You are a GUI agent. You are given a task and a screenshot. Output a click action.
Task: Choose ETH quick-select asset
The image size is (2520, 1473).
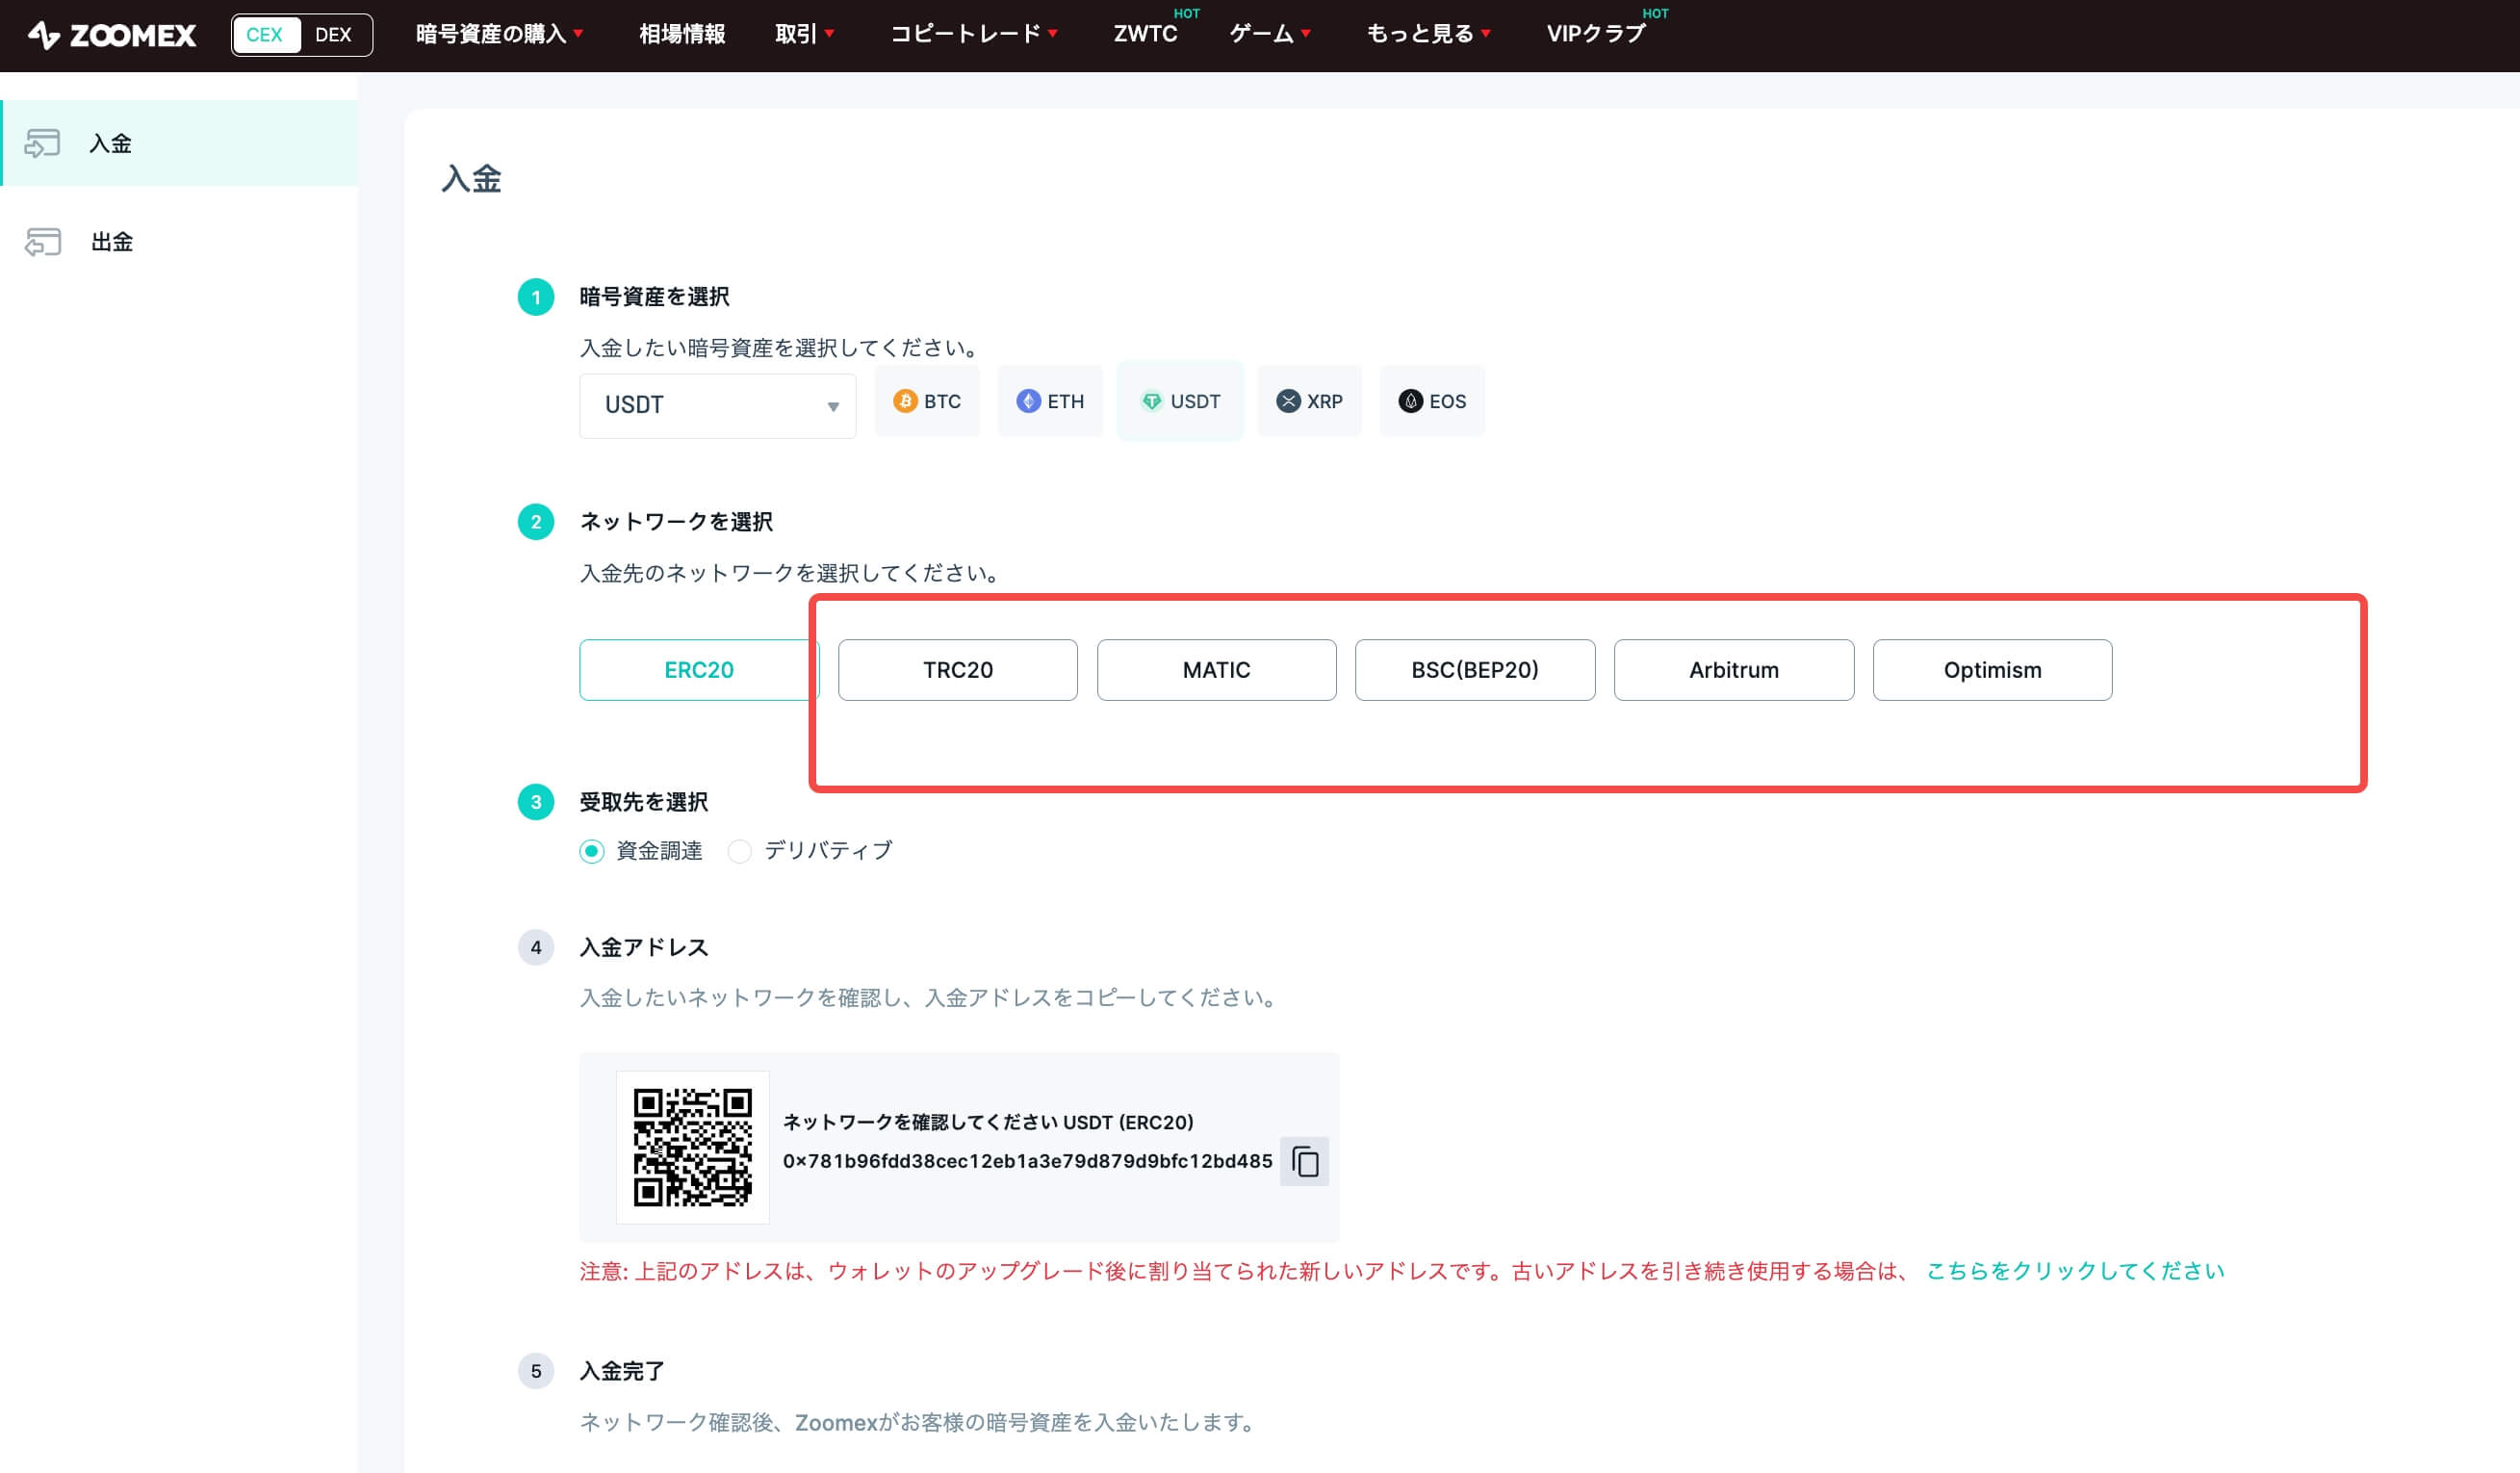(1050, 401)
